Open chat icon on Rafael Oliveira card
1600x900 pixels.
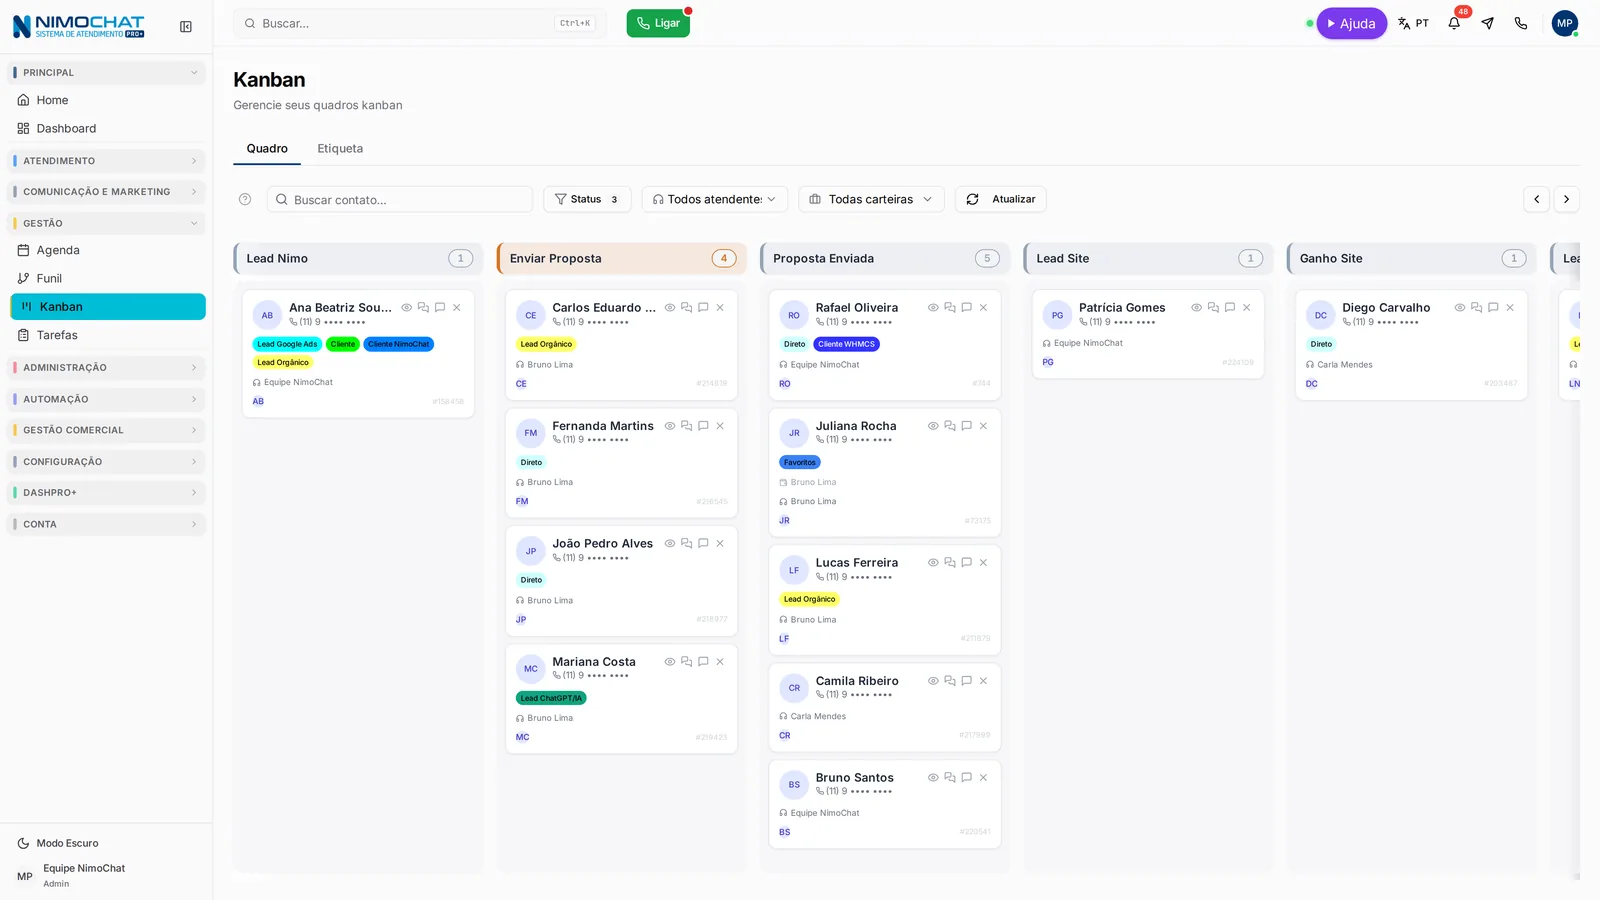point(950,308)
